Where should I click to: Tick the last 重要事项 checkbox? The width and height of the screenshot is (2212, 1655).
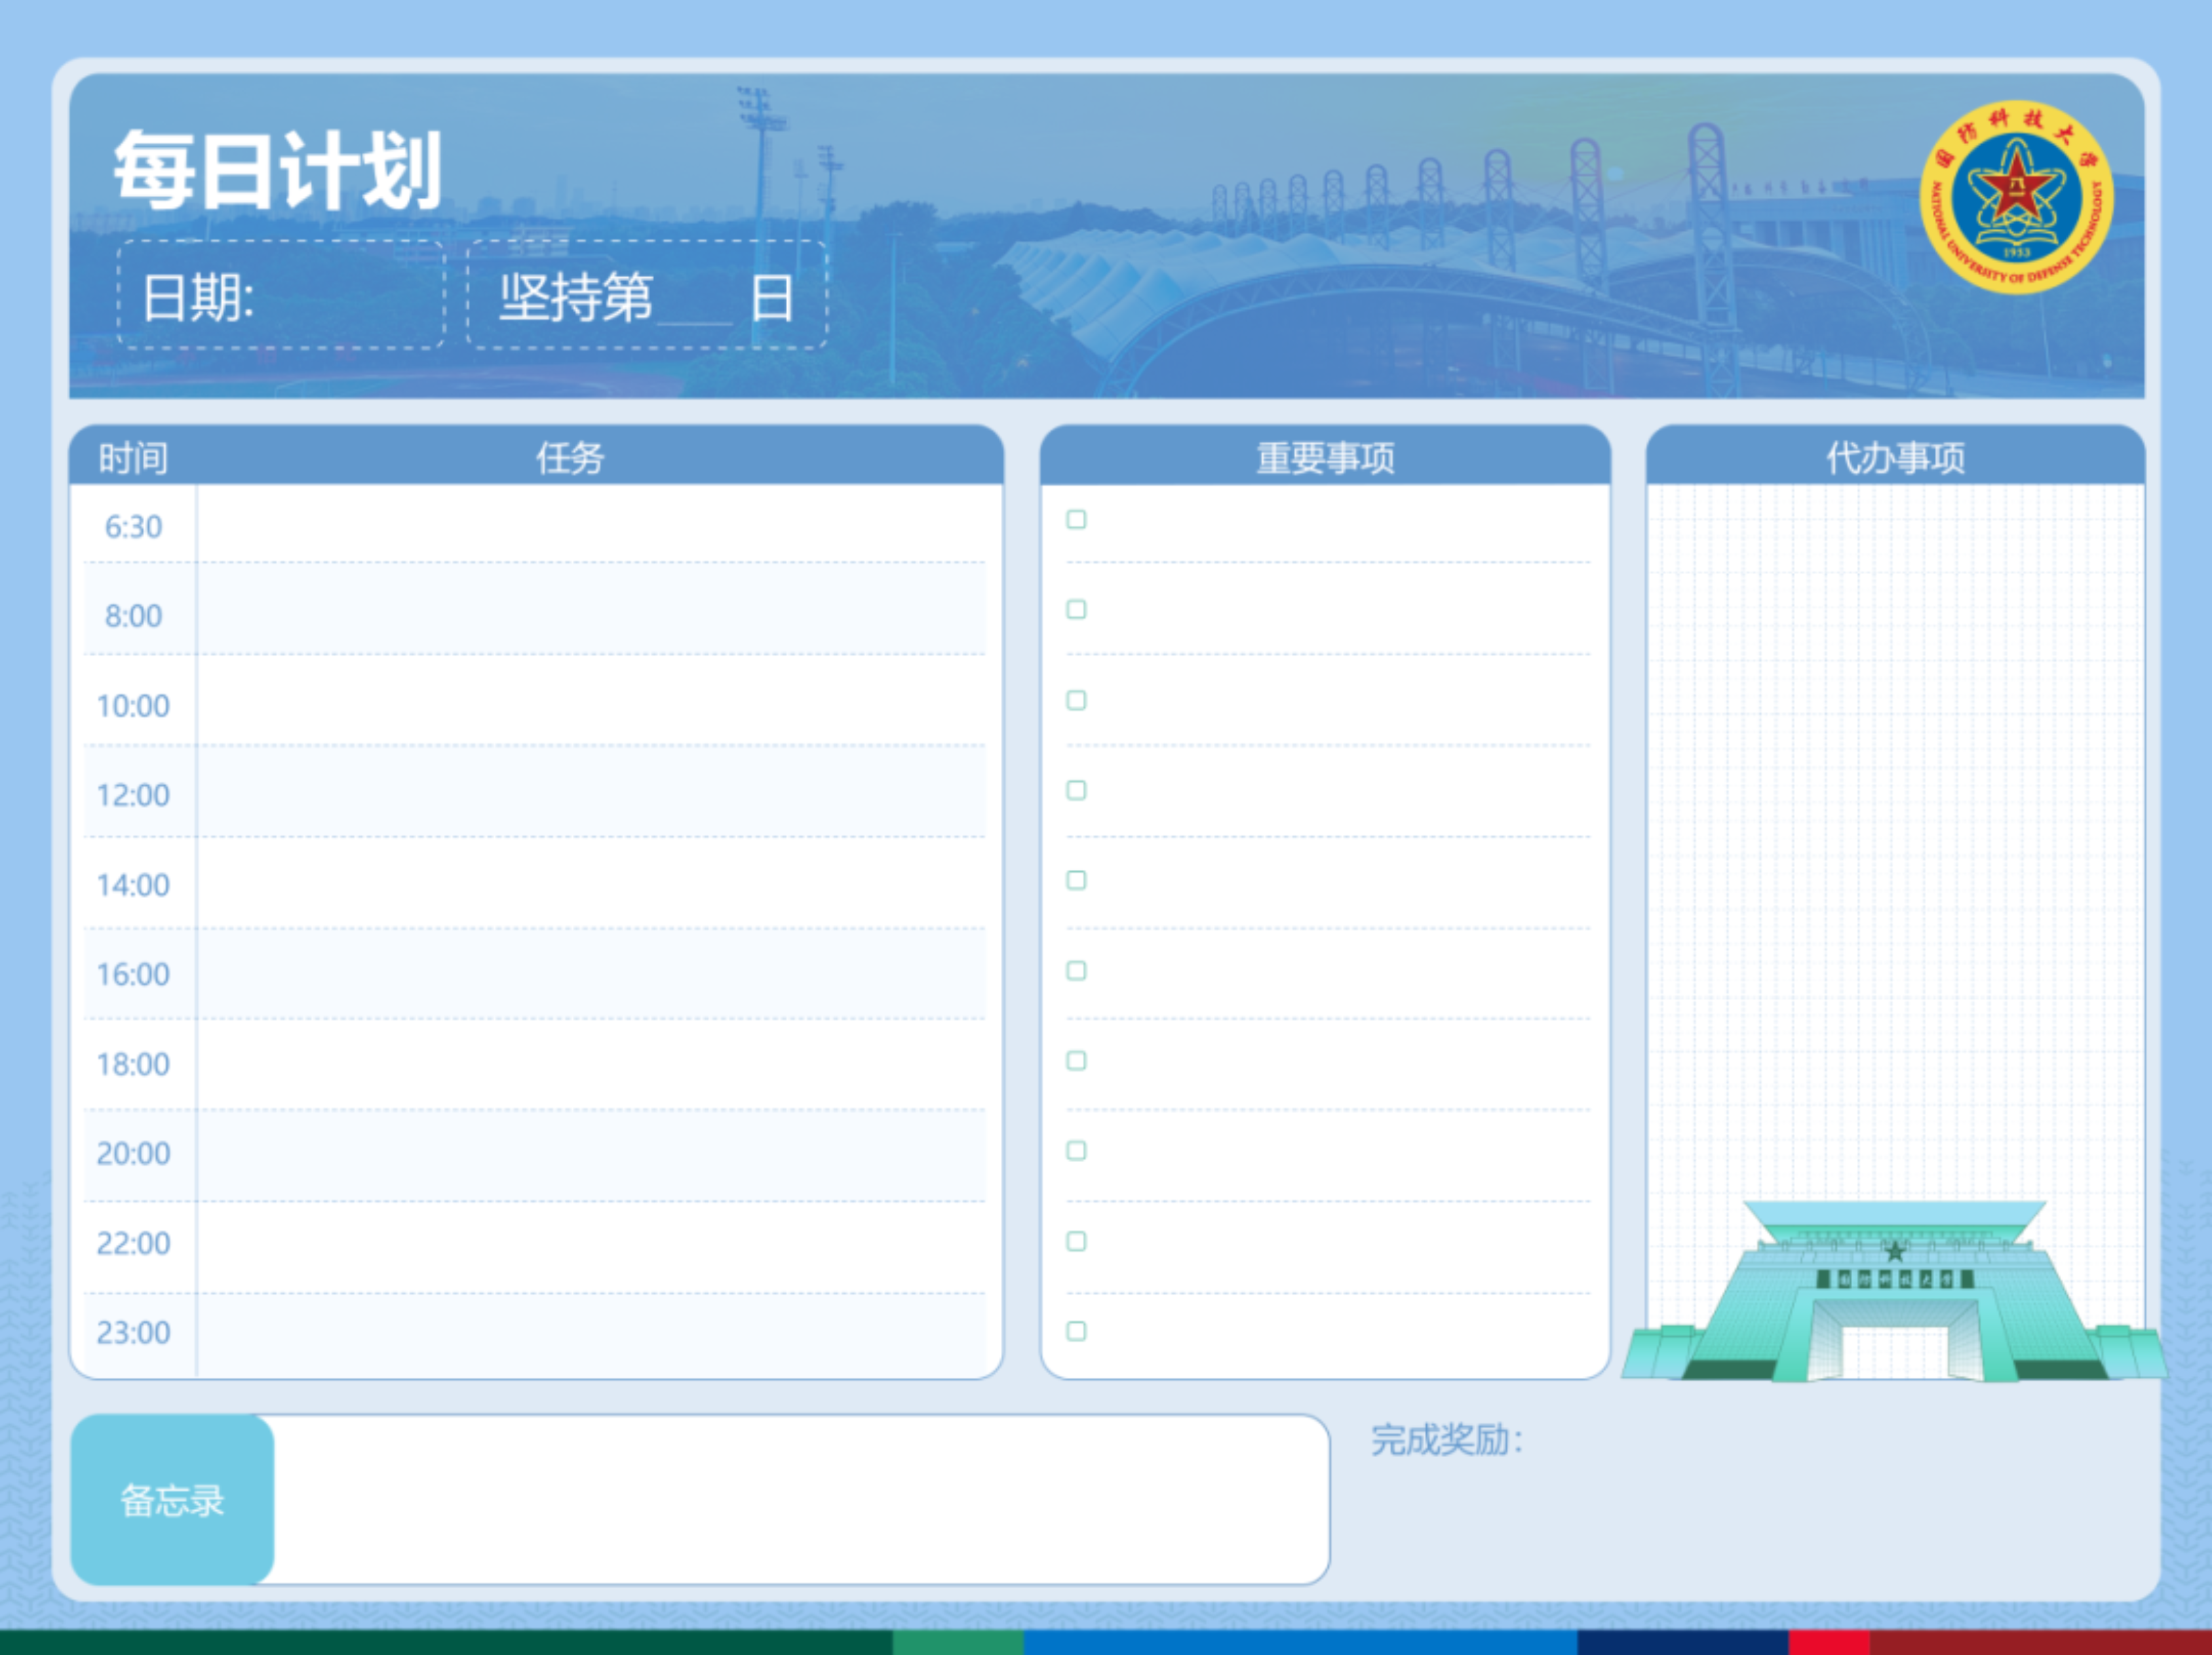click(1076, 1331)
